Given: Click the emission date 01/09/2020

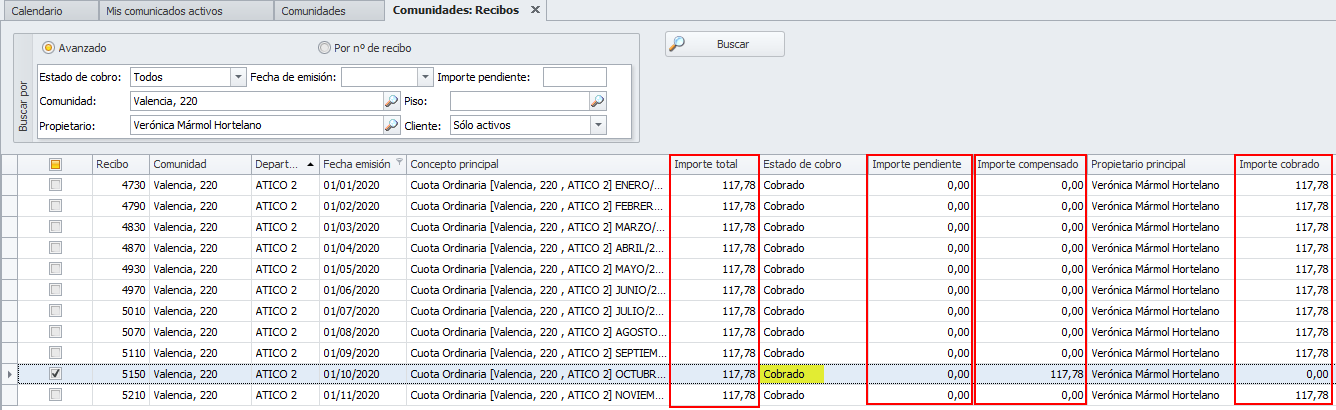Looking at the screenshot, I should [351, 353].
